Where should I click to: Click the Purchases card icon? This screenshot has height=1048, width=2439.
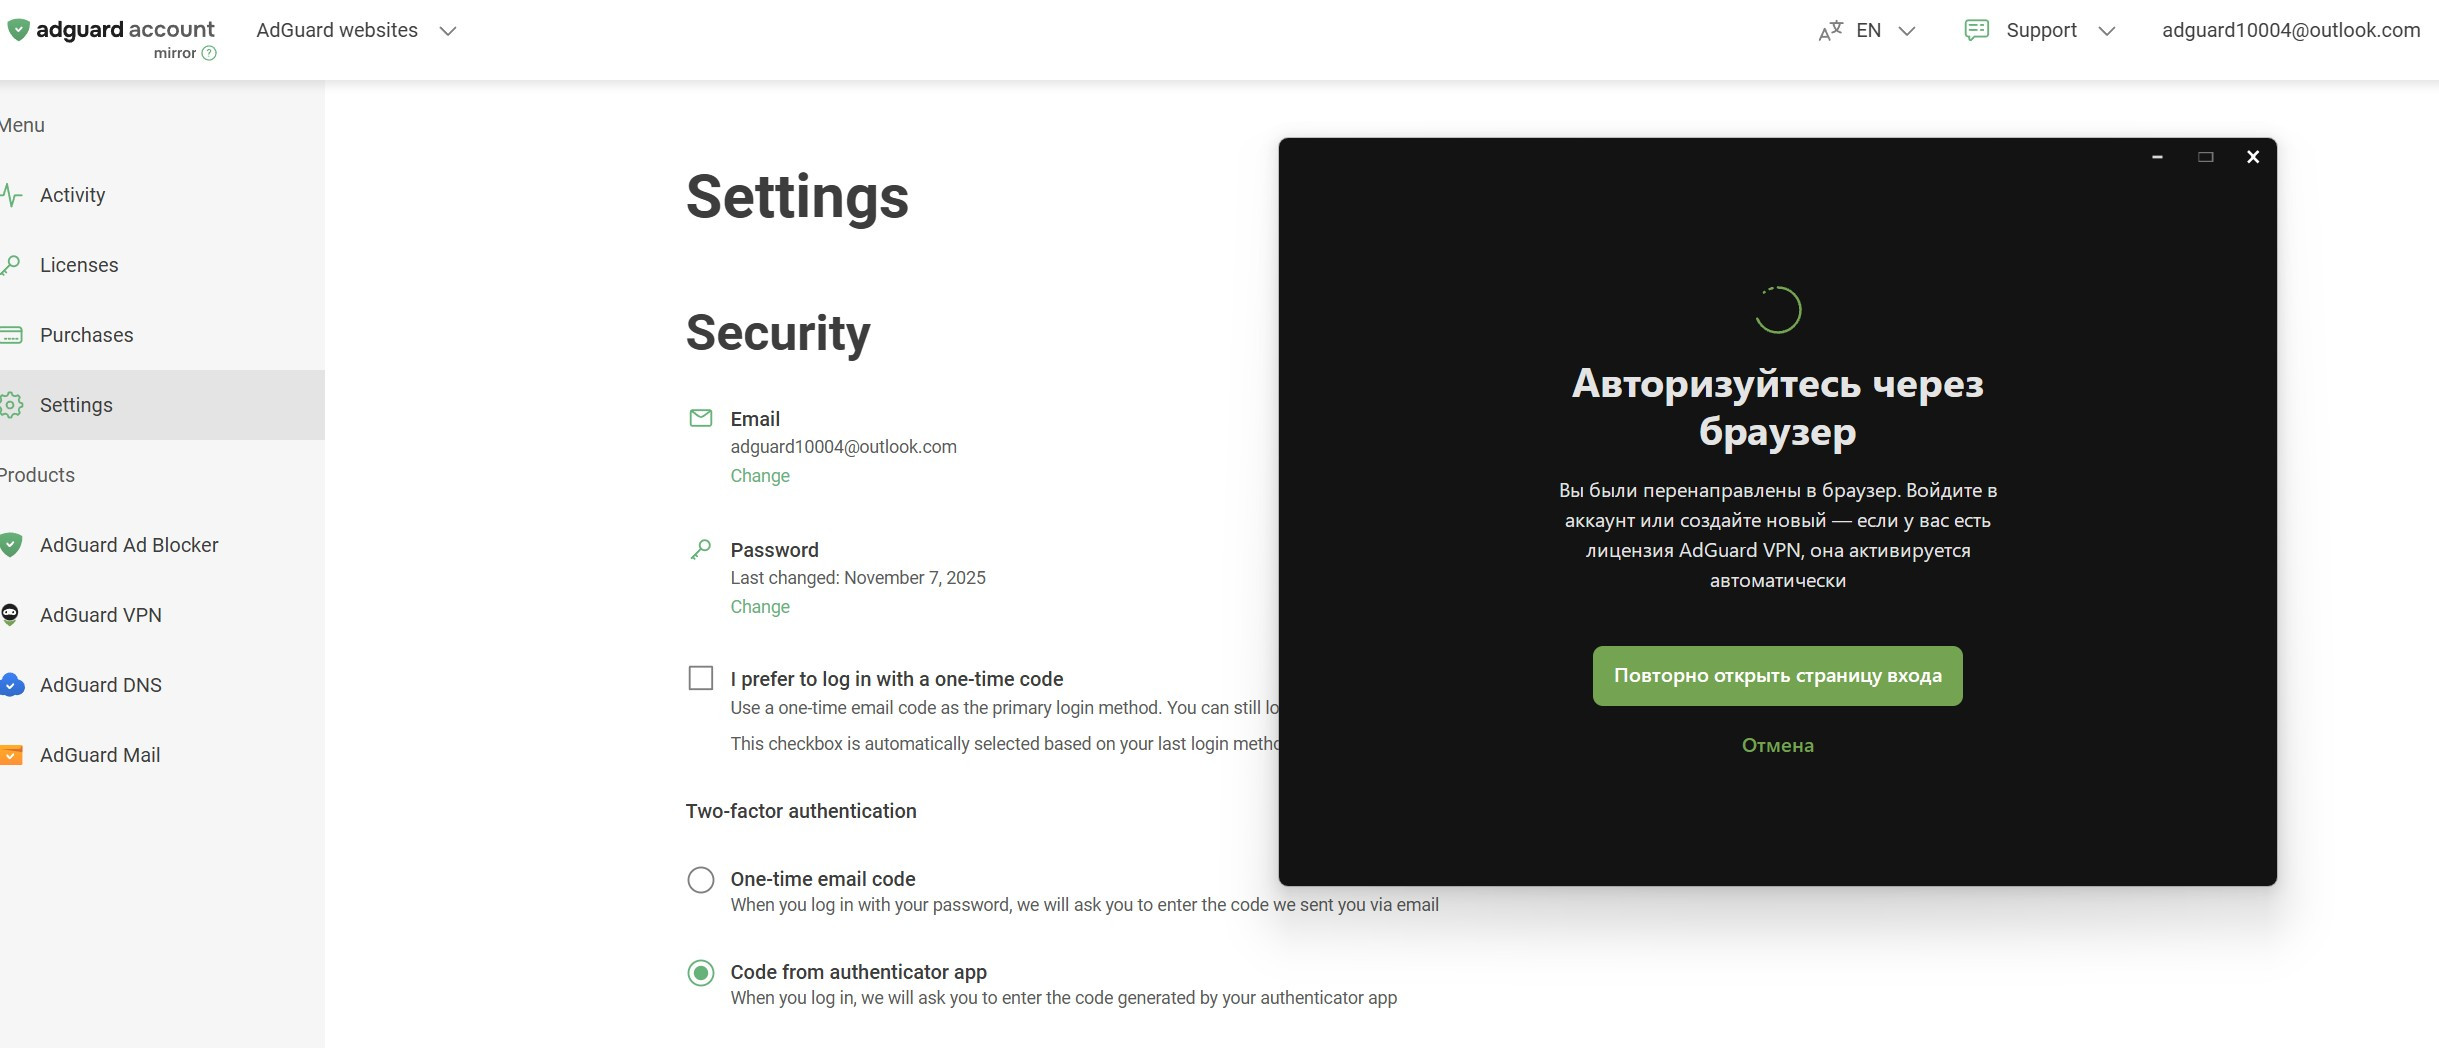click(x=11, y=335)
